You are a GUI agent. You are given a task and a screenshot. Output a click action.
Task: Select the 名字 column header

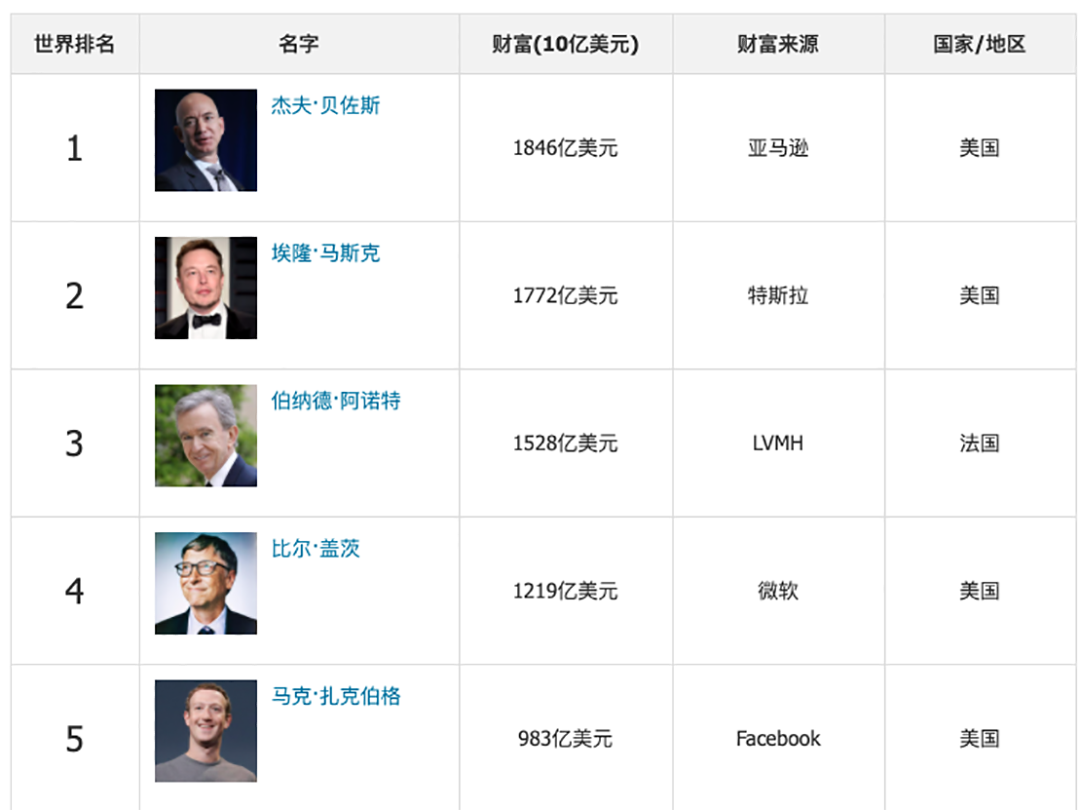tap(299, 44)
